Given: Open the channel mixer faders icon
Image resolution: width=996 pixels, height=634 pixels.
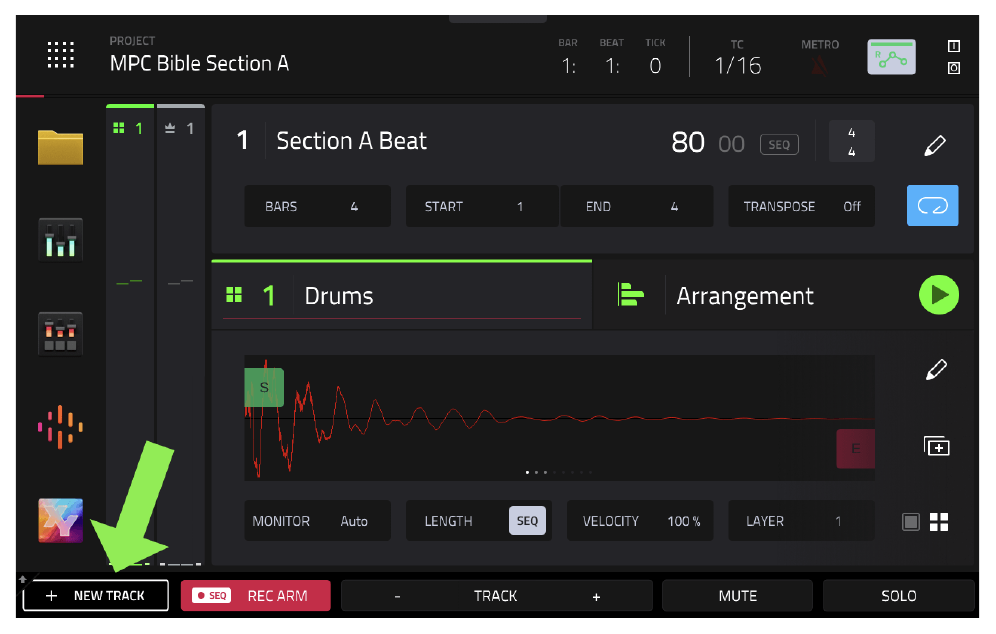Looking at the screenshot, I should pos(60,239).
